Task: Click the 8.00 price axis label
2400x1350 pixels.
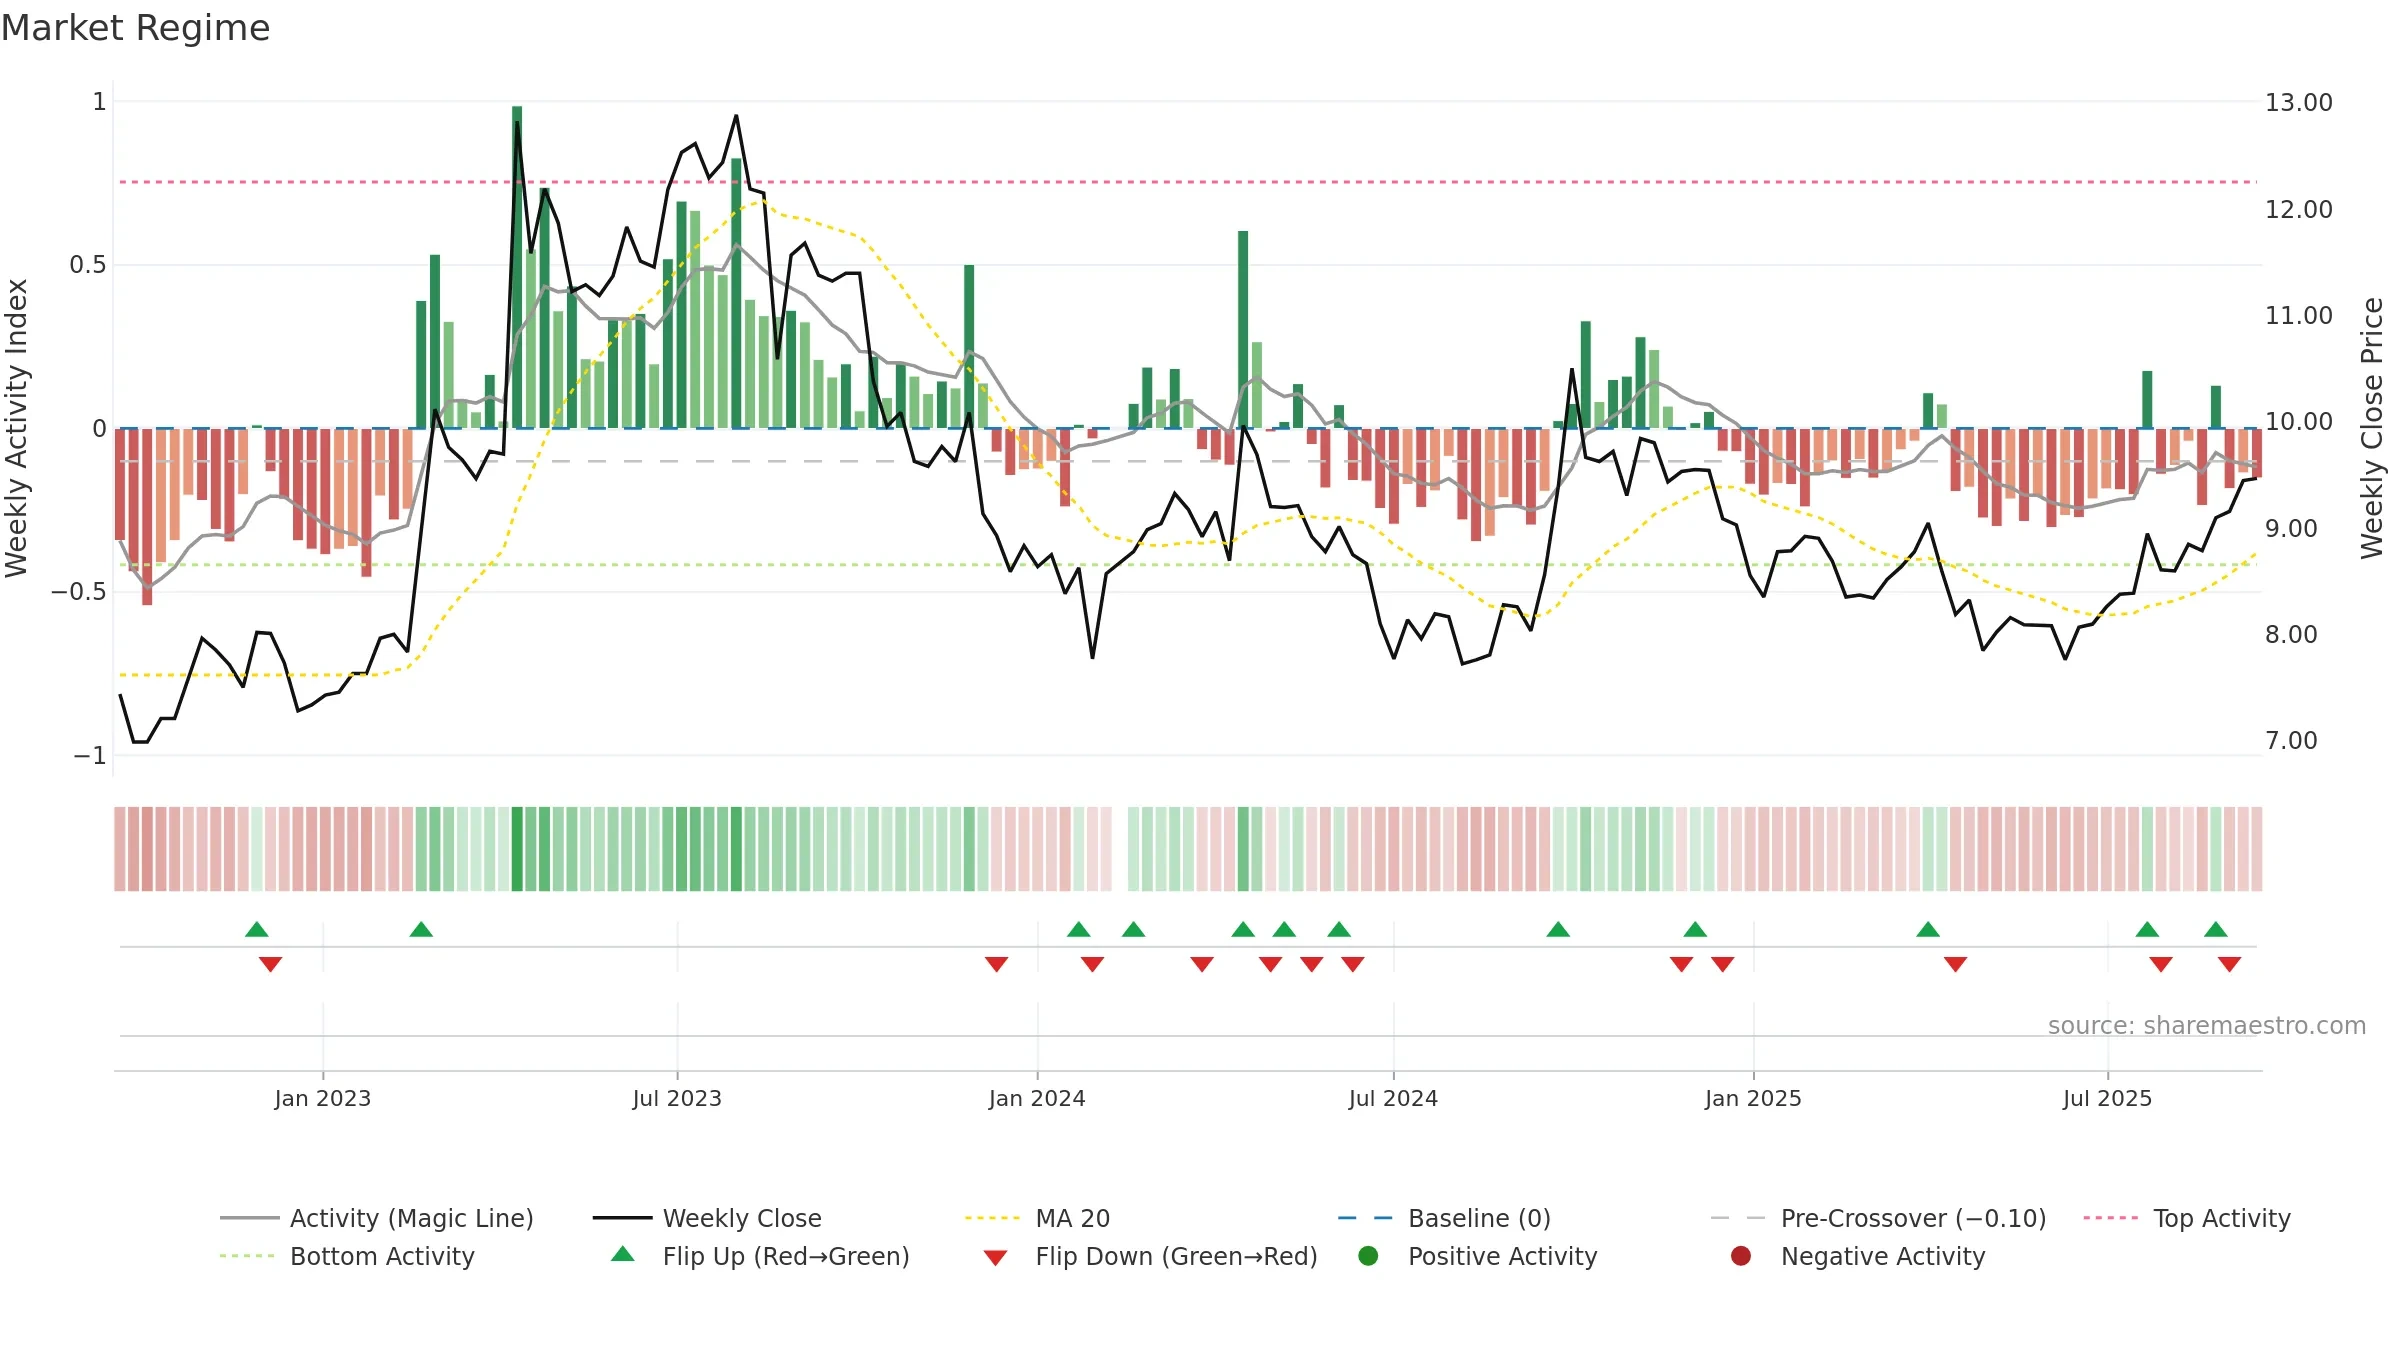Action: point(2291,634)
